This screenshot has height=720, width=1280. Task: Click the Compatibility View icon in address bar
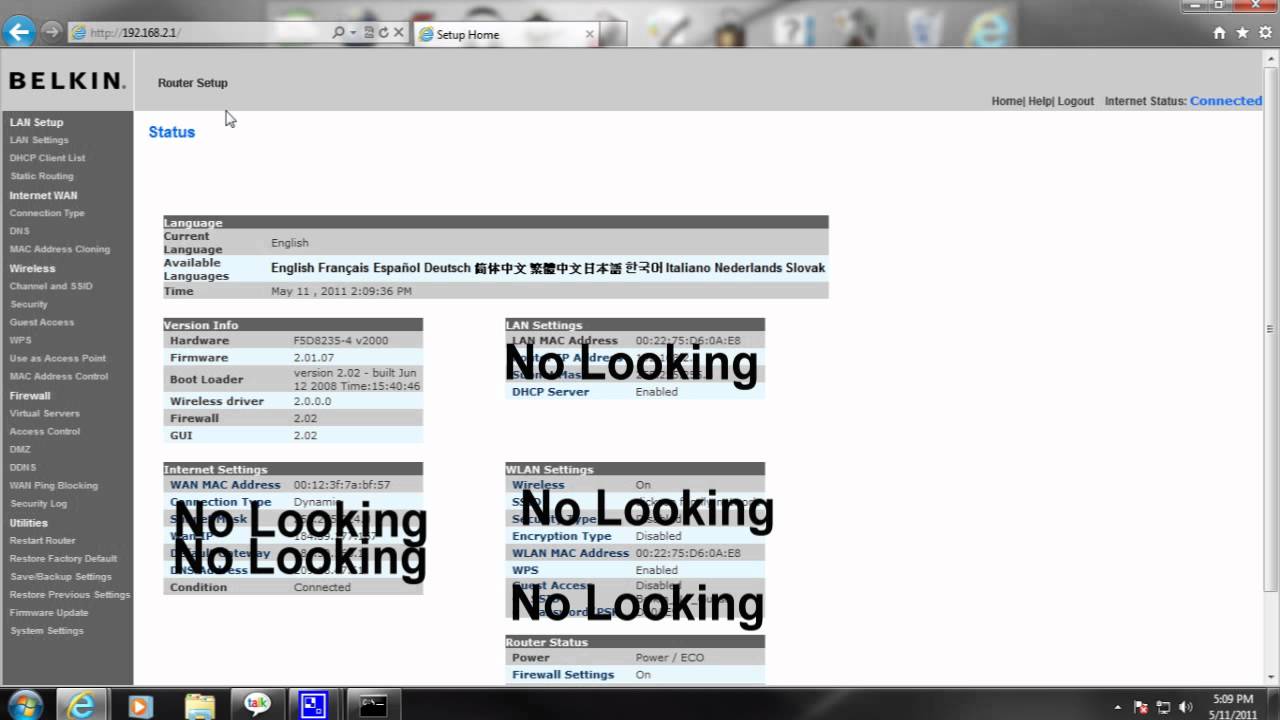coord(368,33)
